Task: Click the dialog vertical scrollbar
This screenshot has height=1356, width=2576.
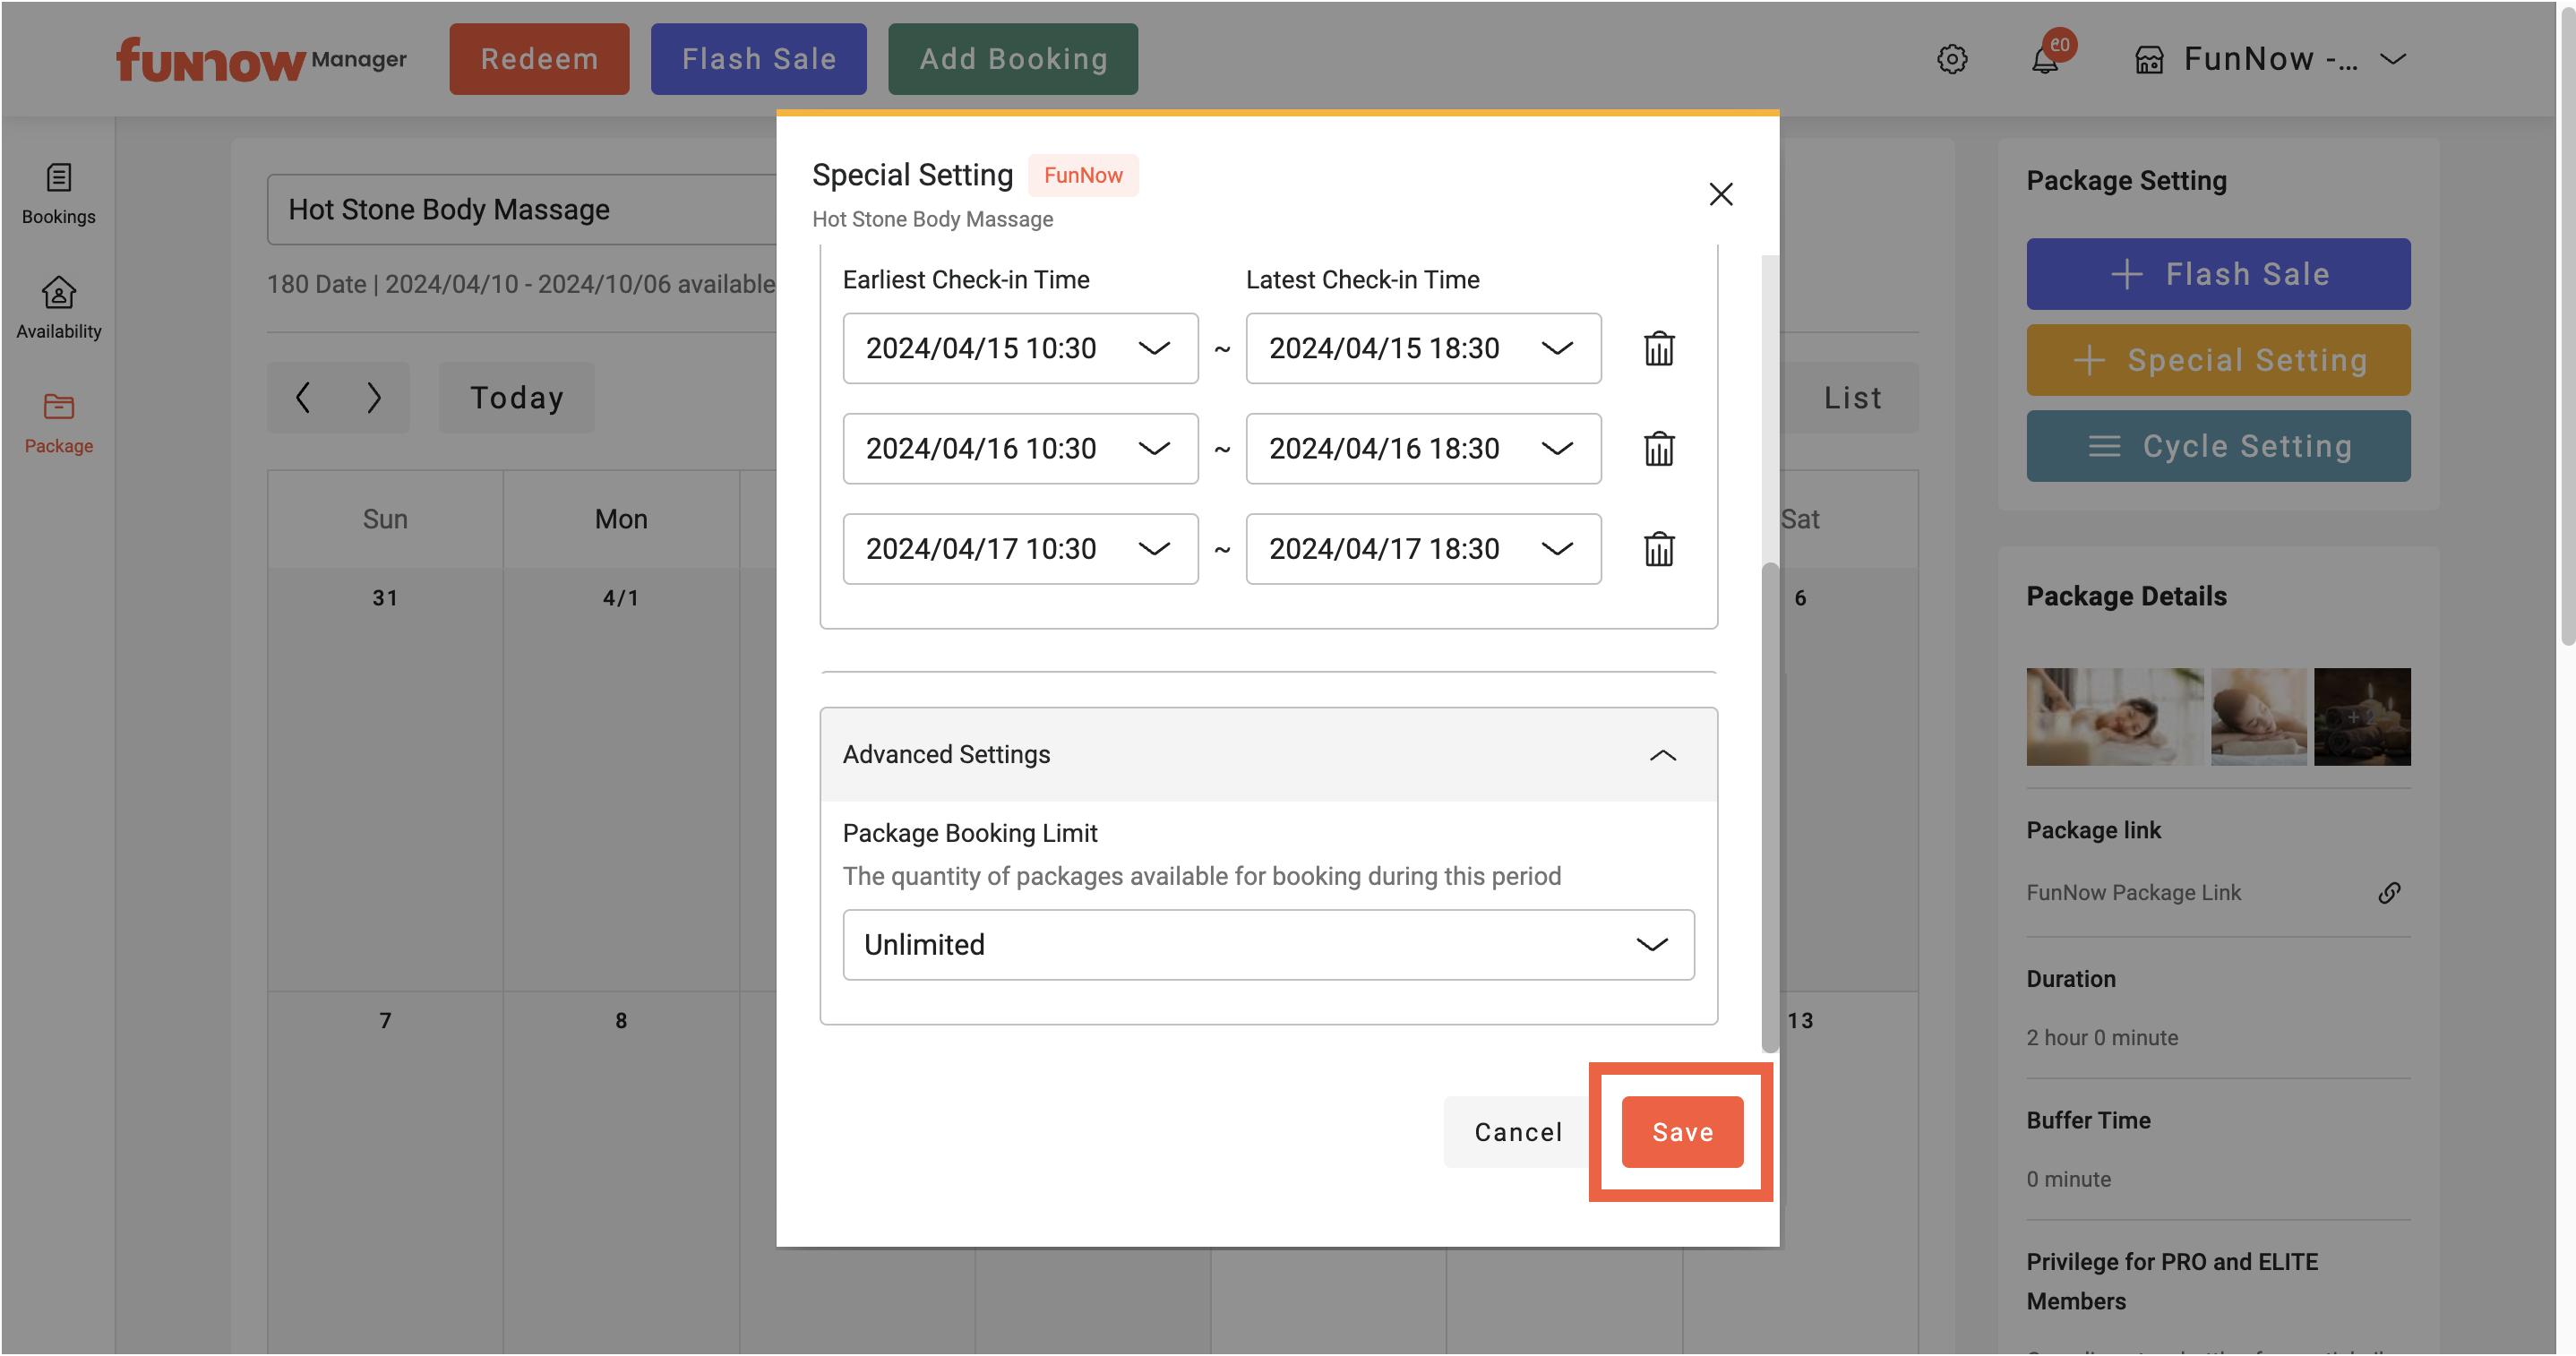Action: tap(1769, 807)
